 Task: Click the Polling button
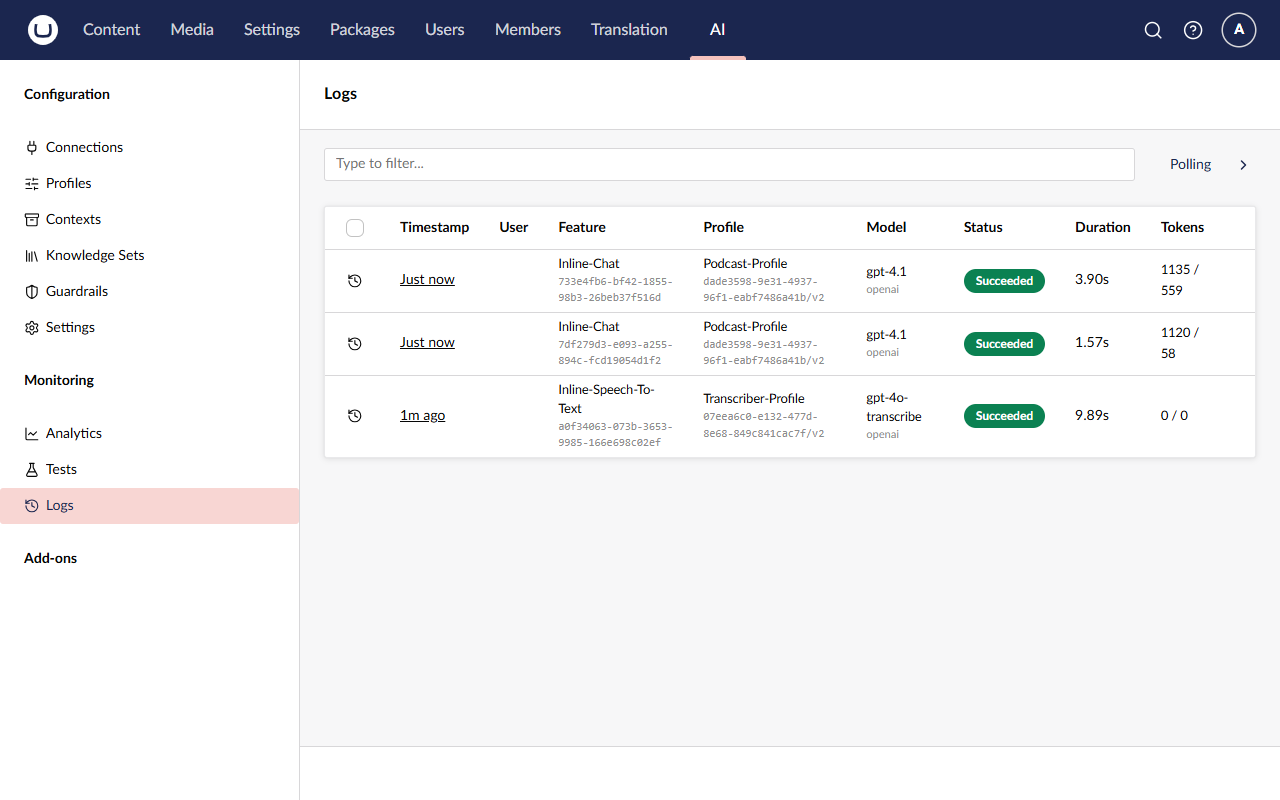pos(1190,165)
